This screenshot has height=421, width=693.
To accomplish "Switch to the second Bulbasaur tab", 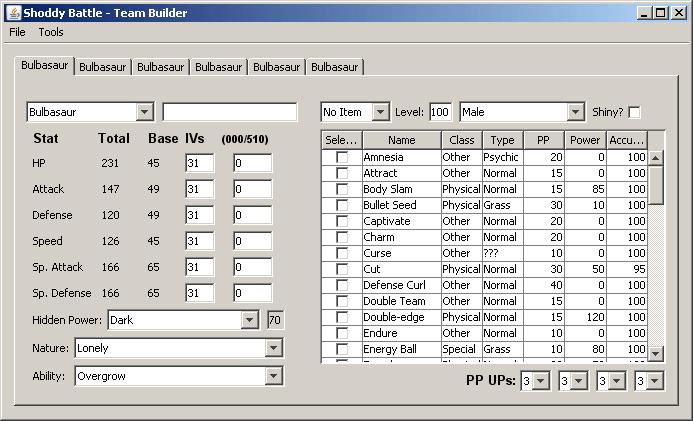I will pyautogui.click(x=103, y=67).
